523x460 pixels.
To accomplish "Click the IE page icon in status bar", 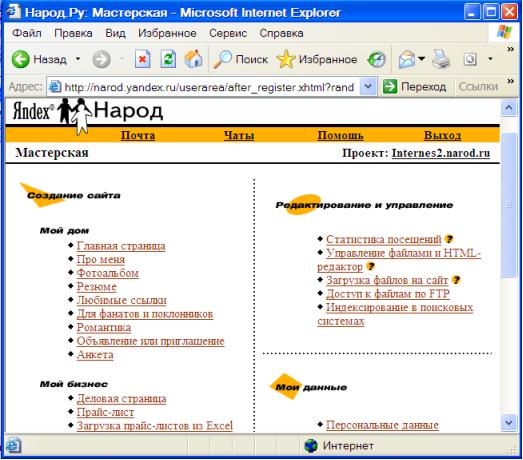I will 13,446.
